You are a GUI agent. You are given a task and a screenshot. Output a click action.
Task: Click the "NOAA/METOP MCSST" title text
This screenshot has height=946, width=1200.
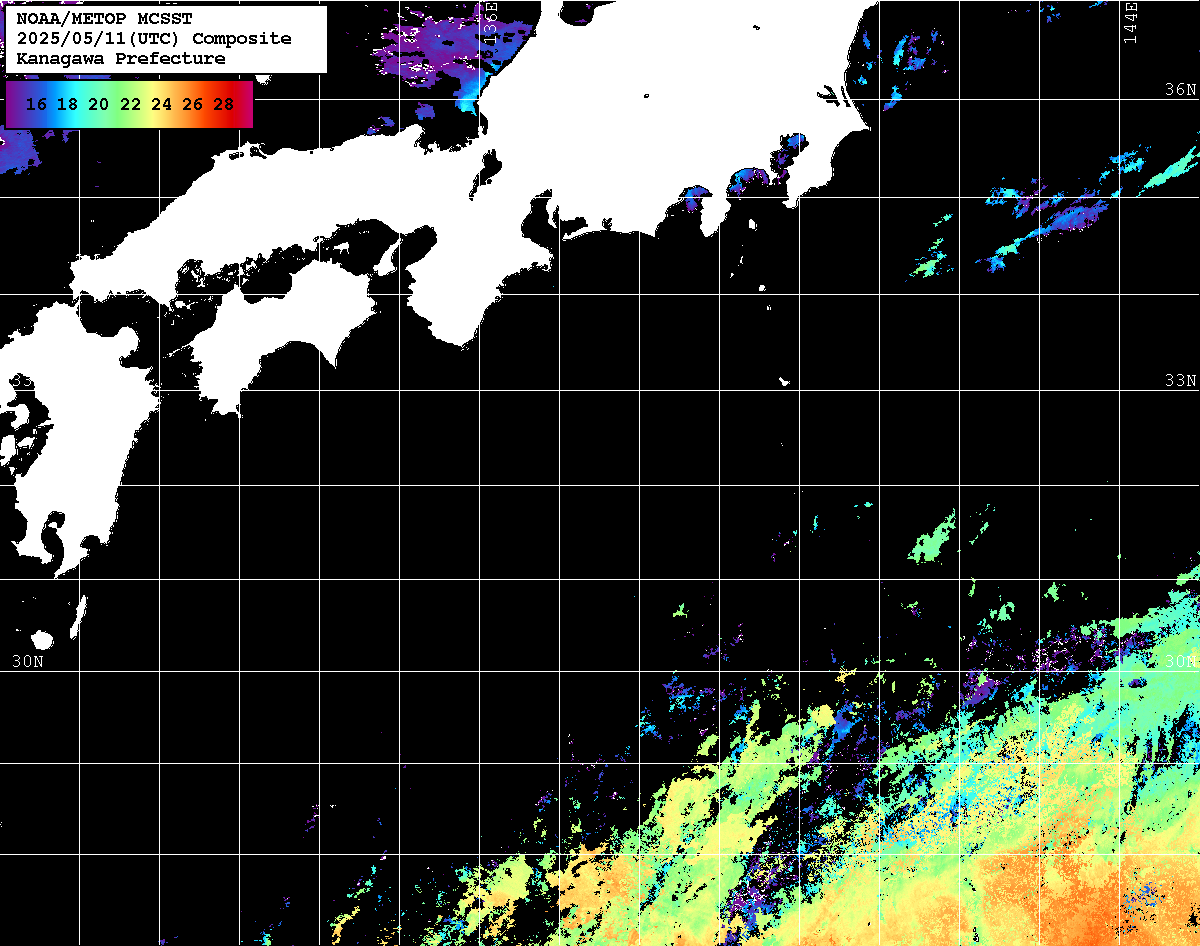point(105,19)
